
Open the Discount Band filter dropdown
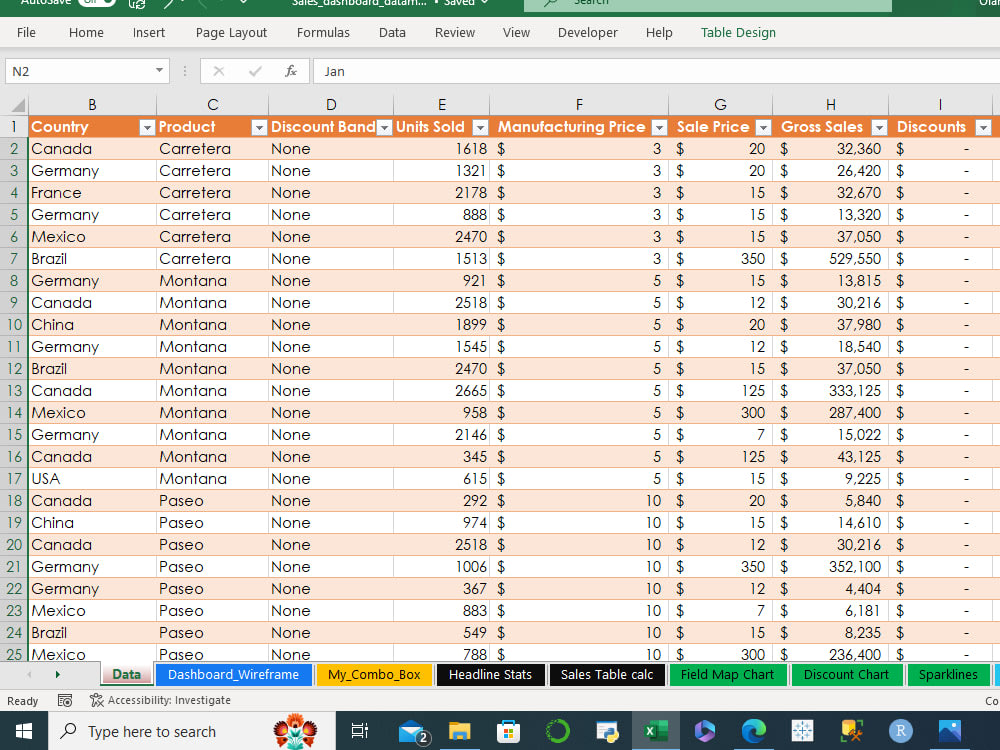(384, 128)
